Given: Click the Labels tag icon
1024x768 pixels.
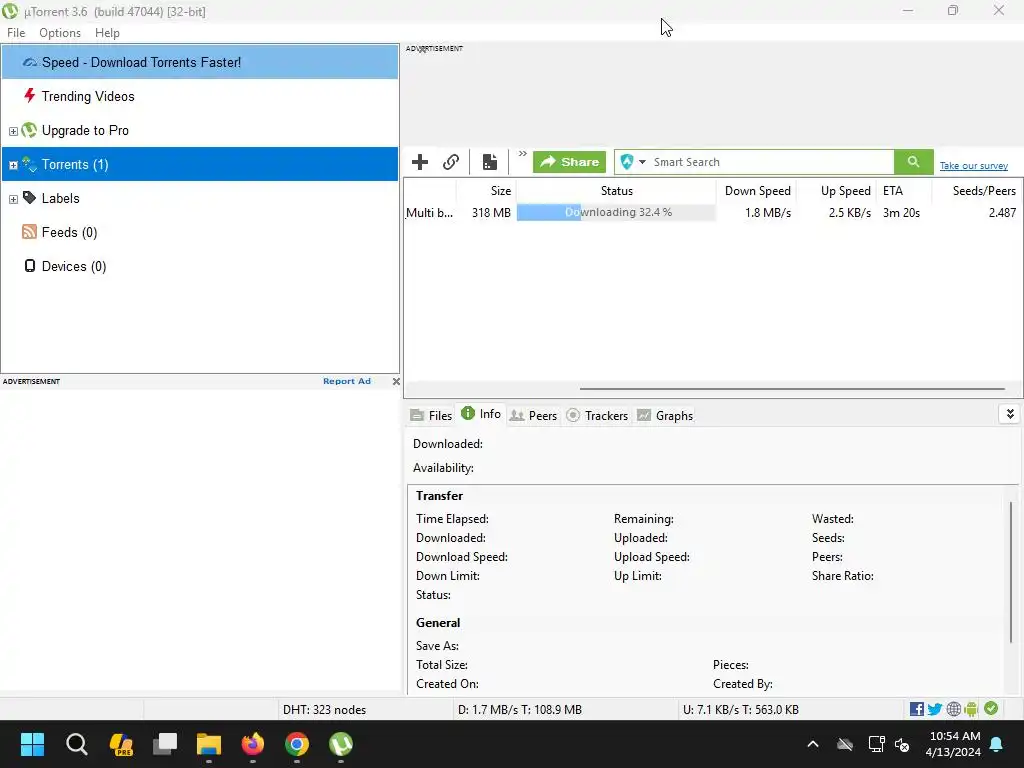Looking at the screenshot, I should click(29, 198).
